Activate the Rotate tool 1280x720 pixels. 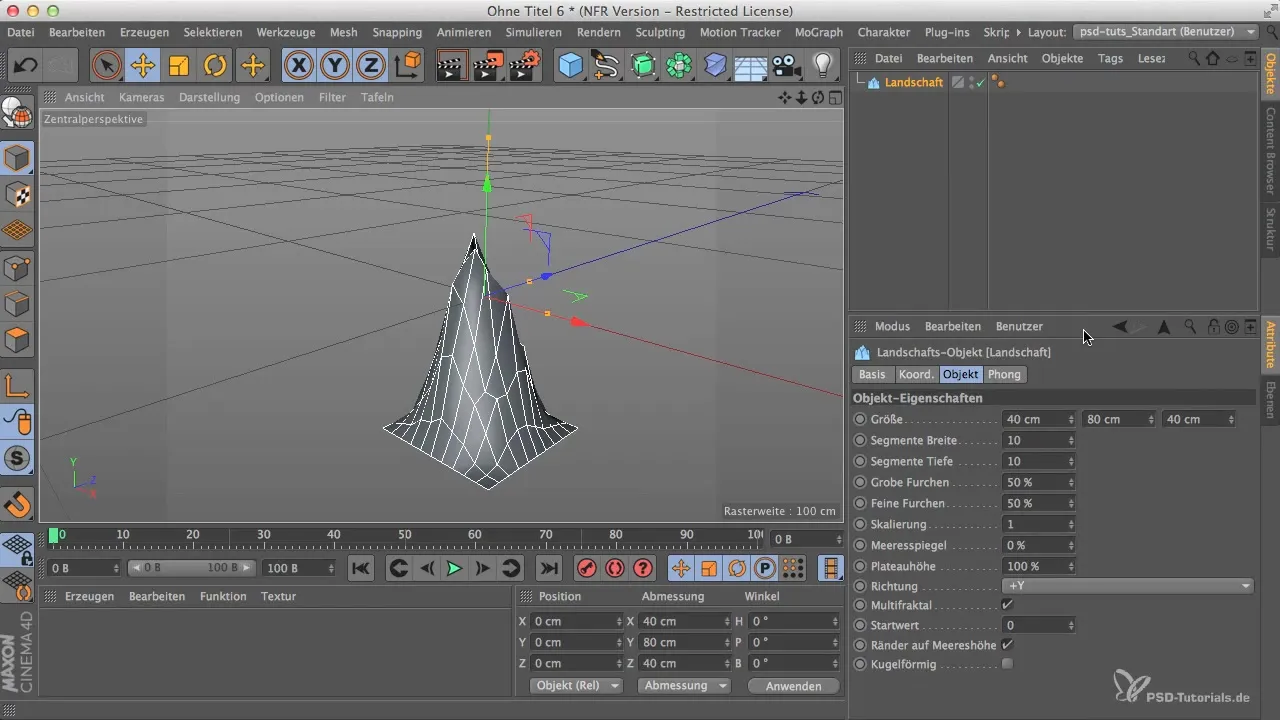coord(215,66)
